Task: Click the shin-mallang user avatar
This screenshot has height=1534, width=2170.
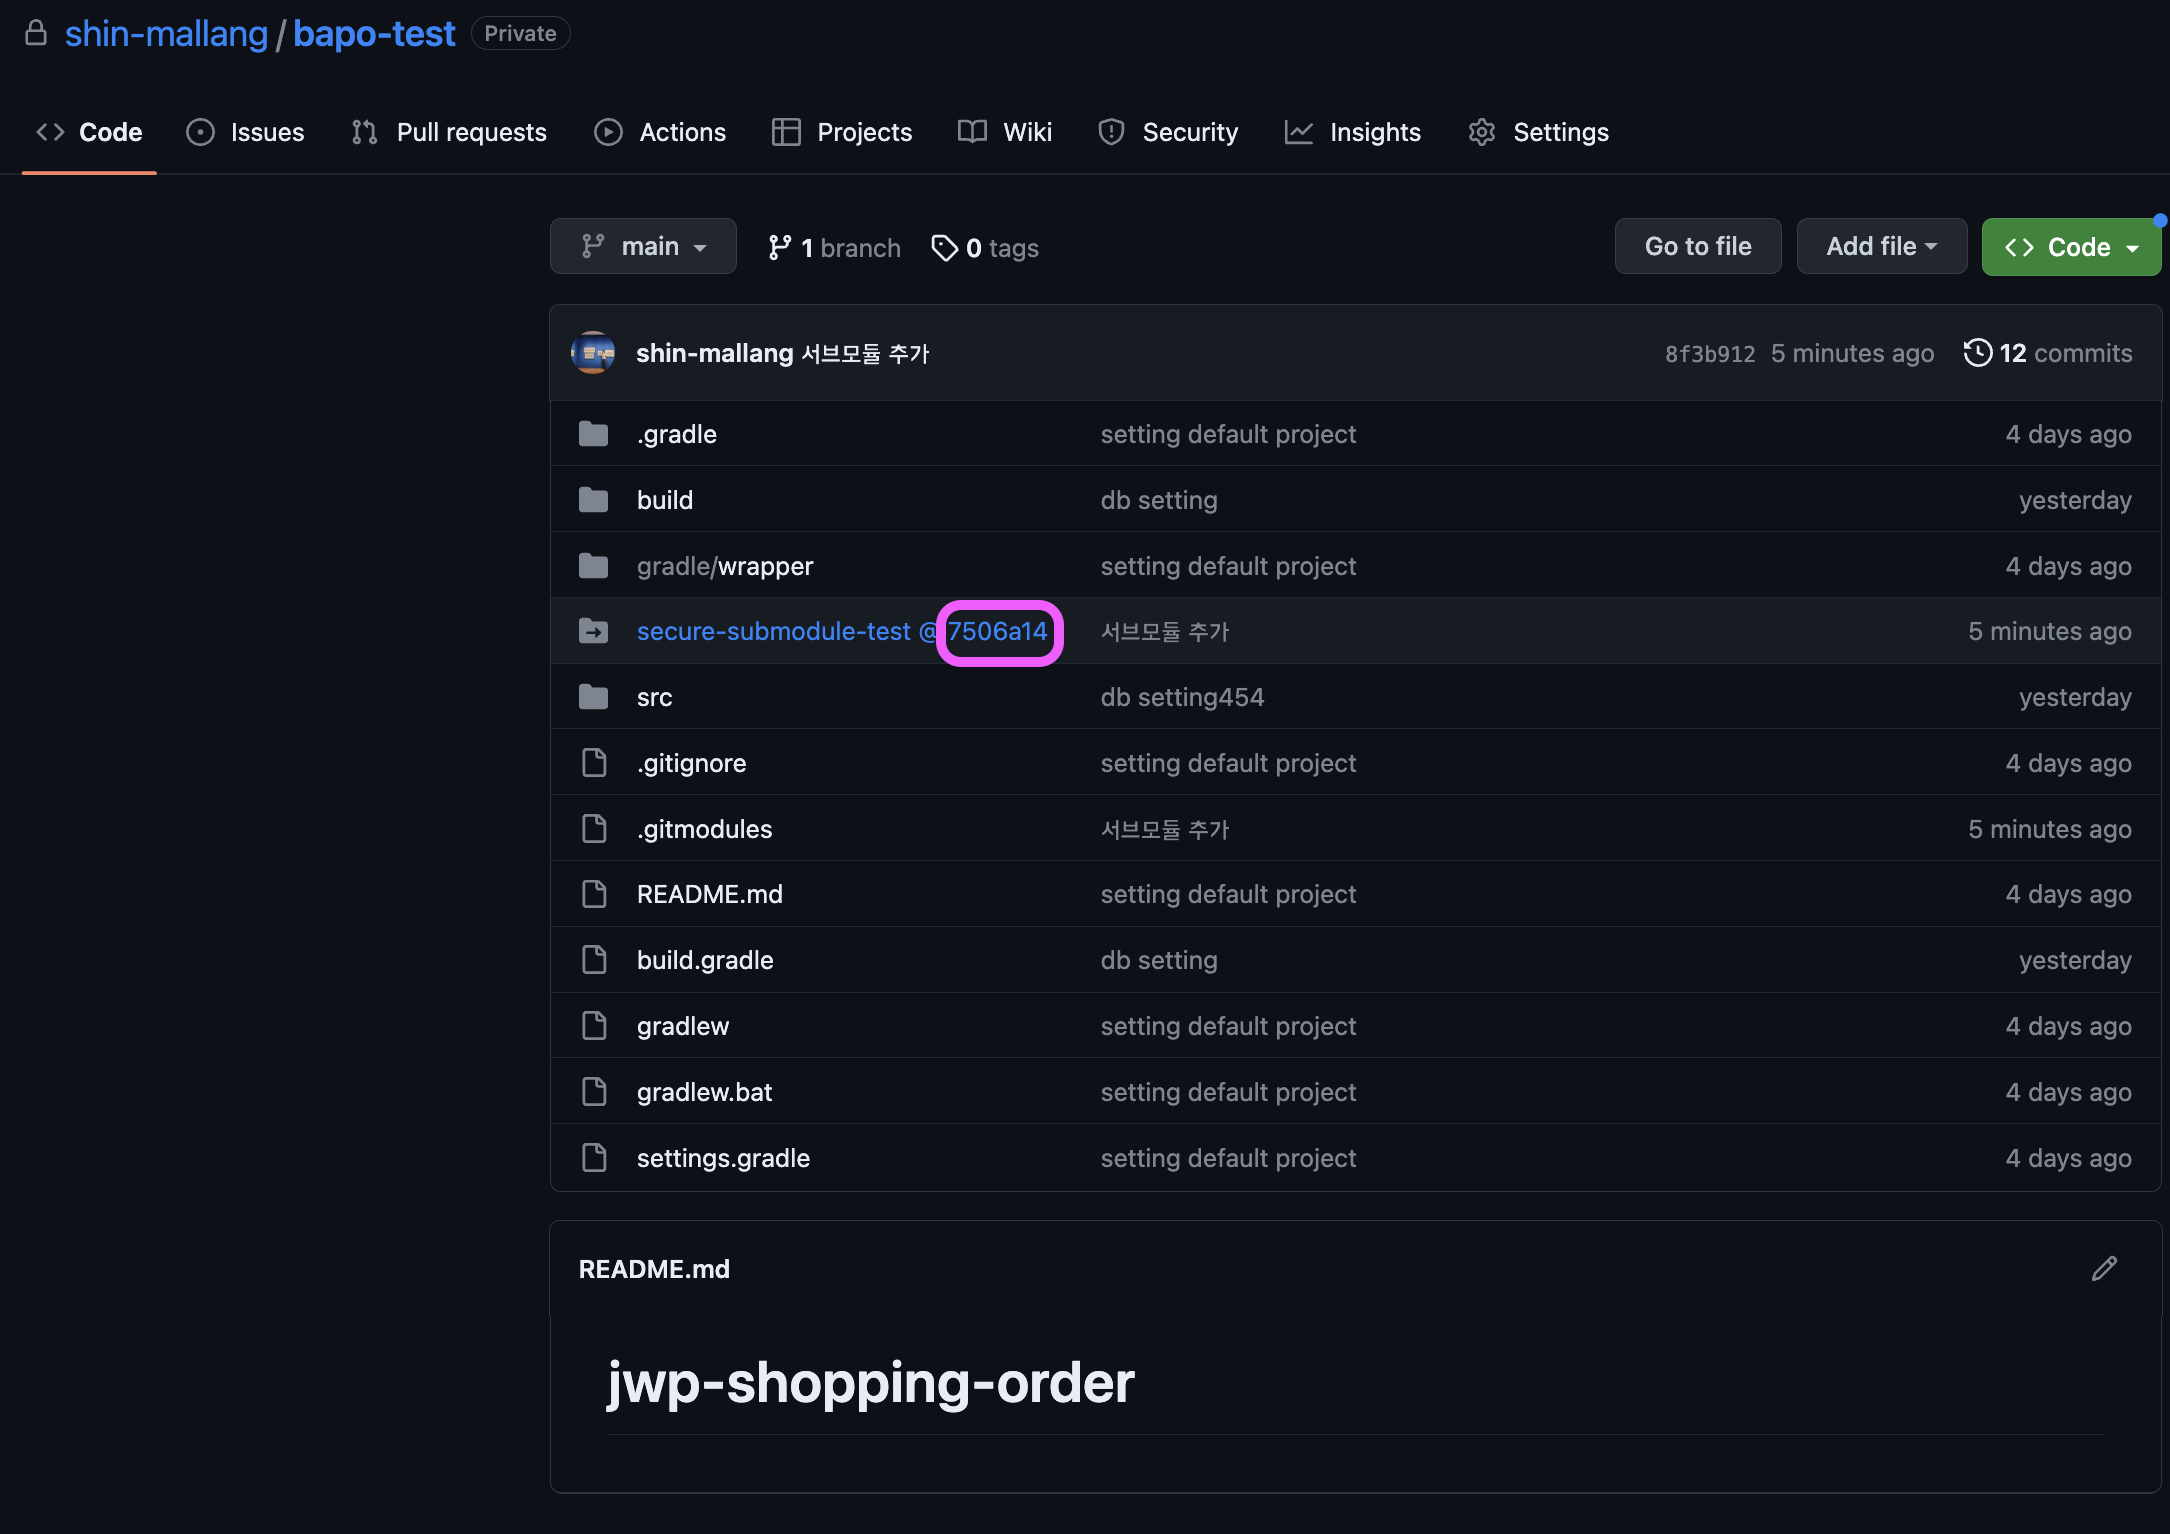Action: point(593,353)
